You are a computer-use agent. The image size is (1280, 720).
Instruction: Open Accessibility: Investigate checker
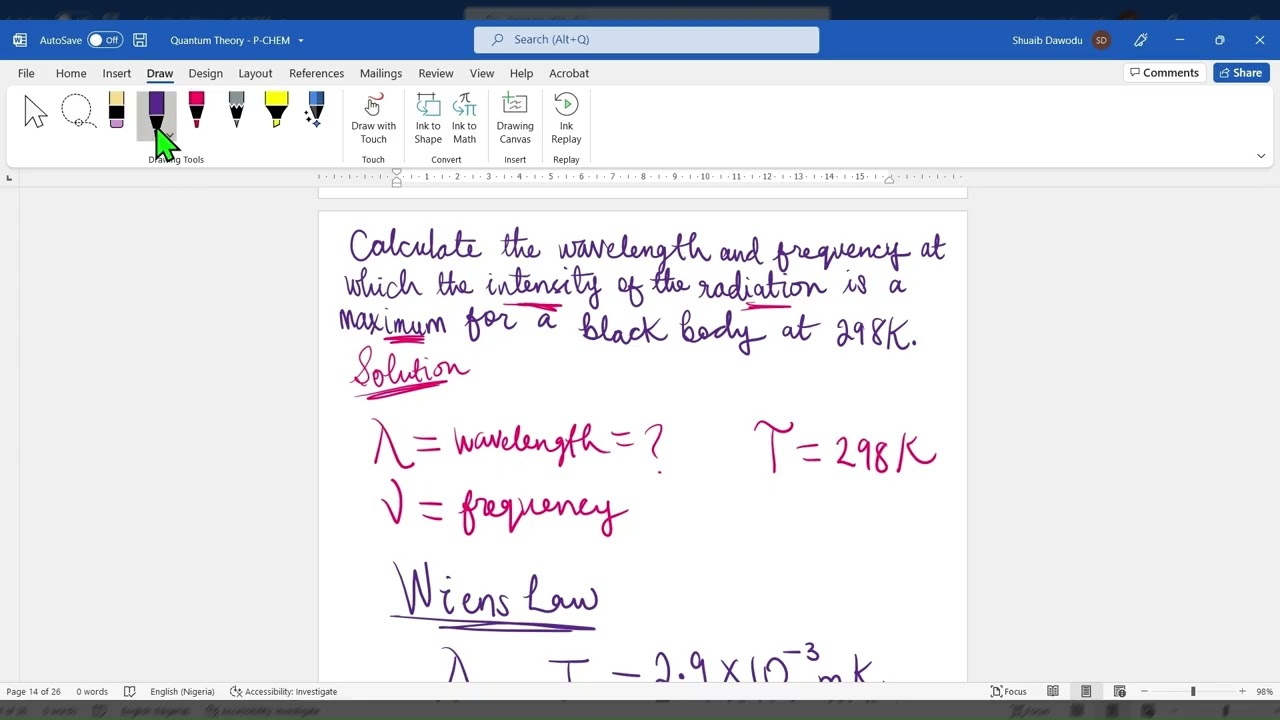pos(284,692)
